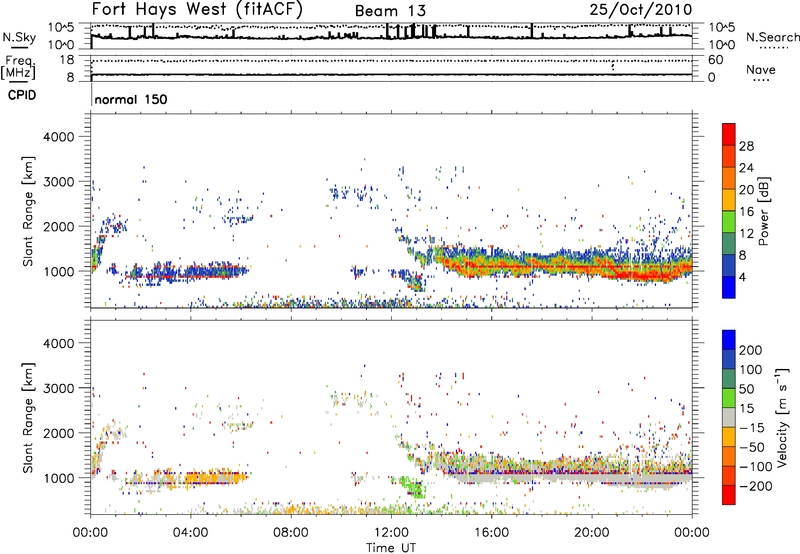Click the "normal 150" CPID text
The height and width of the screenshot is (554, 800).
pos(131,99)
